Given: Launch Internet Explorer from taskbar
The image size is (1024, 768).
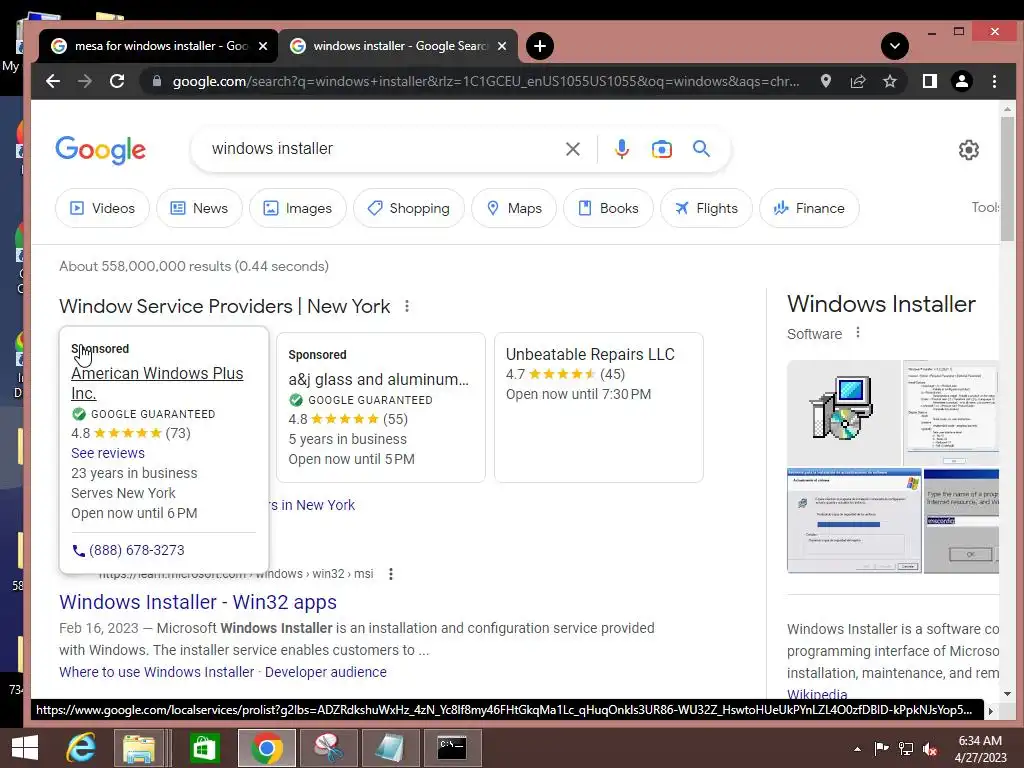Looking at the screenshot, I should pos(81,748).
